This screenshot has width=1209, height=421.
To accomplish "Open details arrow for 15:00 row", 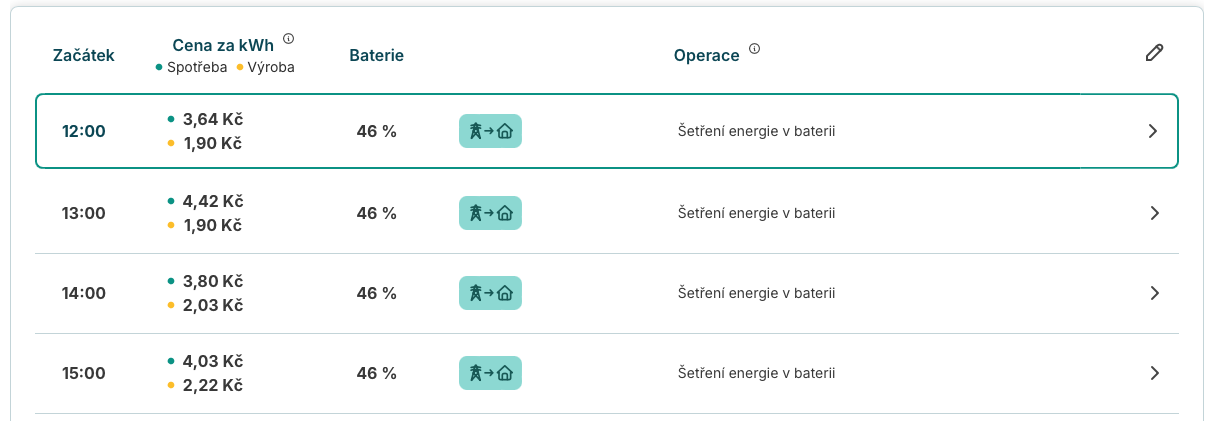I will coord(1154,373).
